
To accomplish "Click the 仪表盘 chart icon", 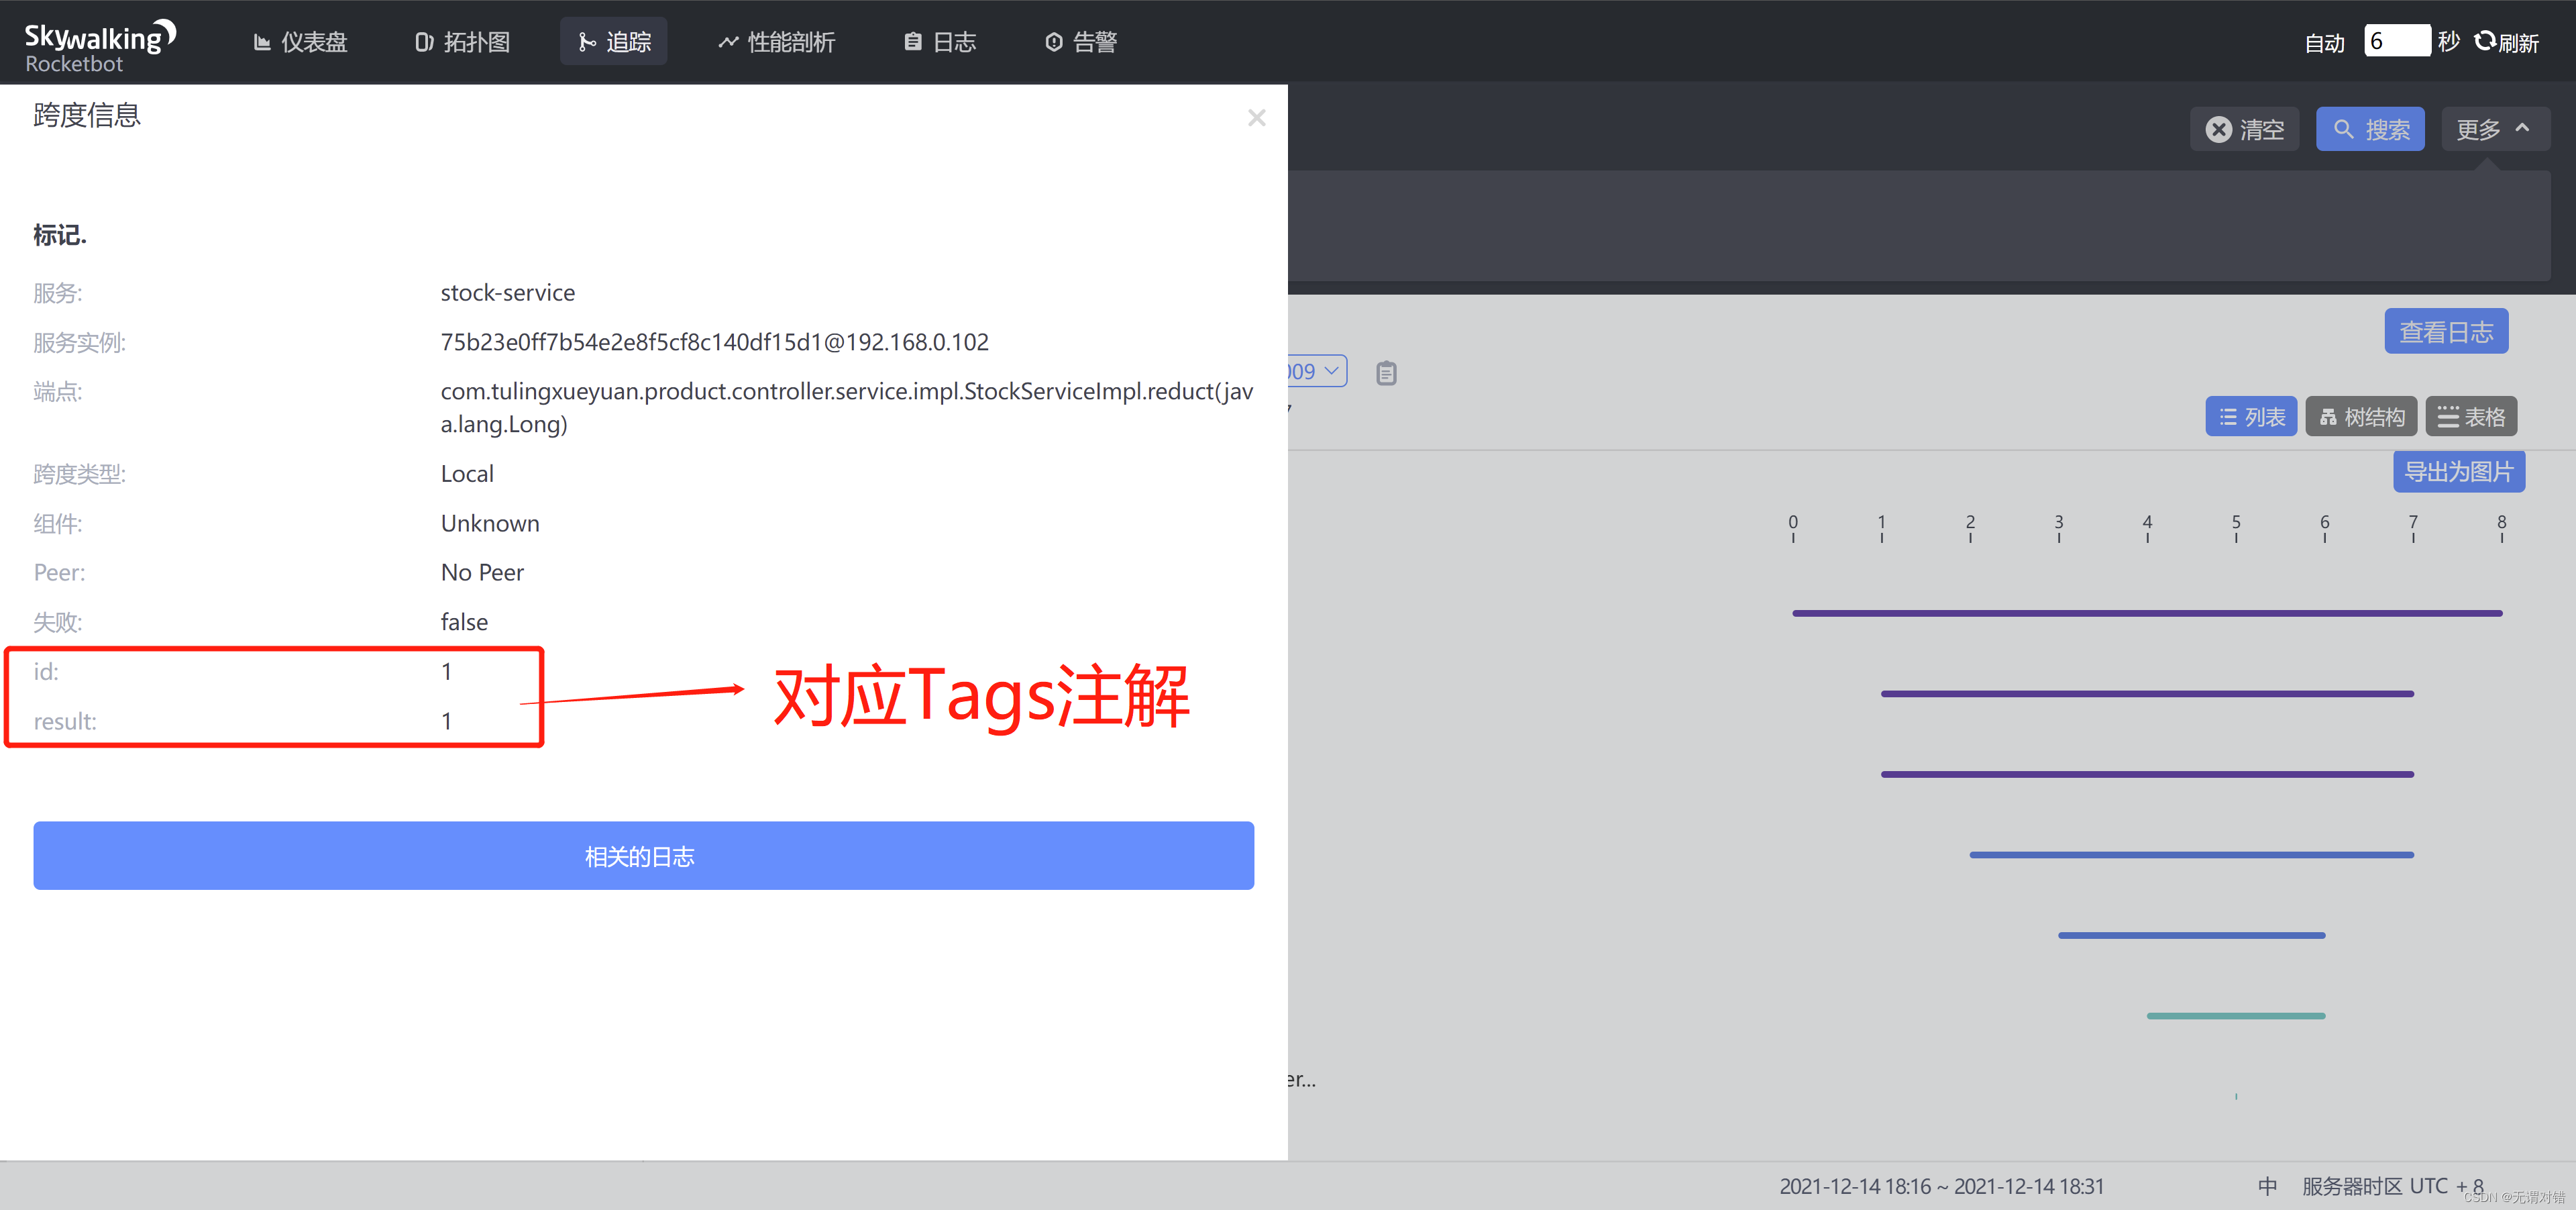I will click(262, 42).
